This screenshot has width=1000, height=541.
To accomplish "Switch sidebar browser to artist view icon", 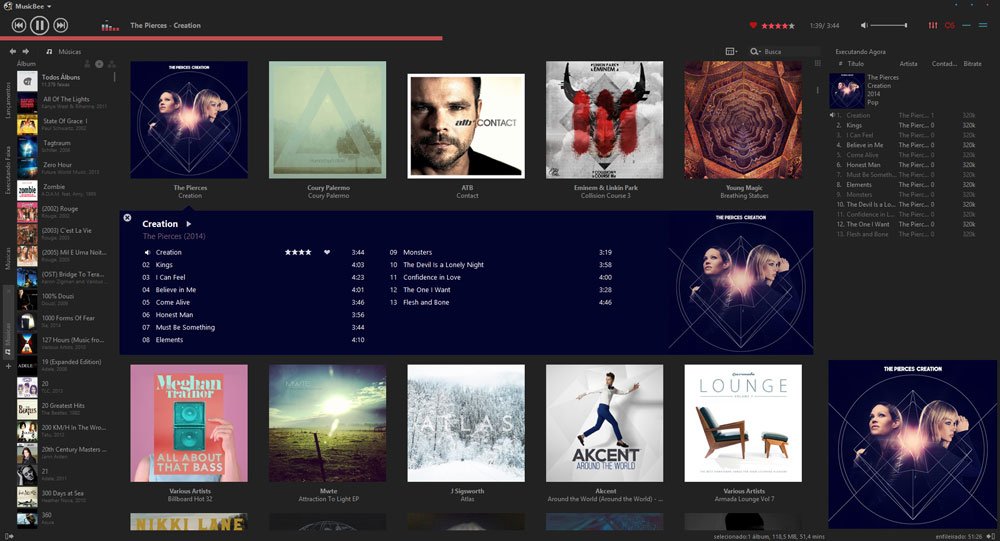I will click(87, 64).
